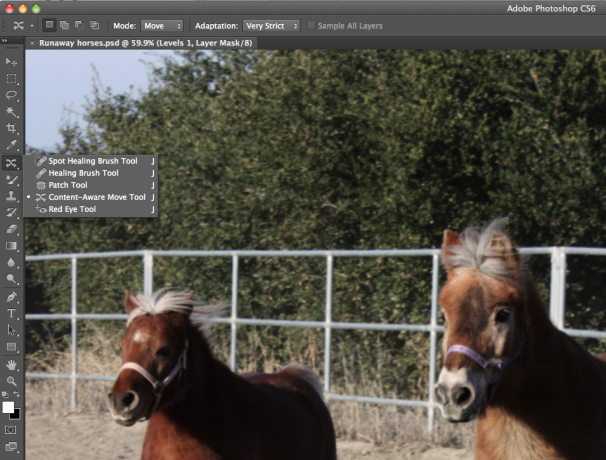606x460 pixels.
Task: Select the New selection mode button
Action: pos(49,24)
